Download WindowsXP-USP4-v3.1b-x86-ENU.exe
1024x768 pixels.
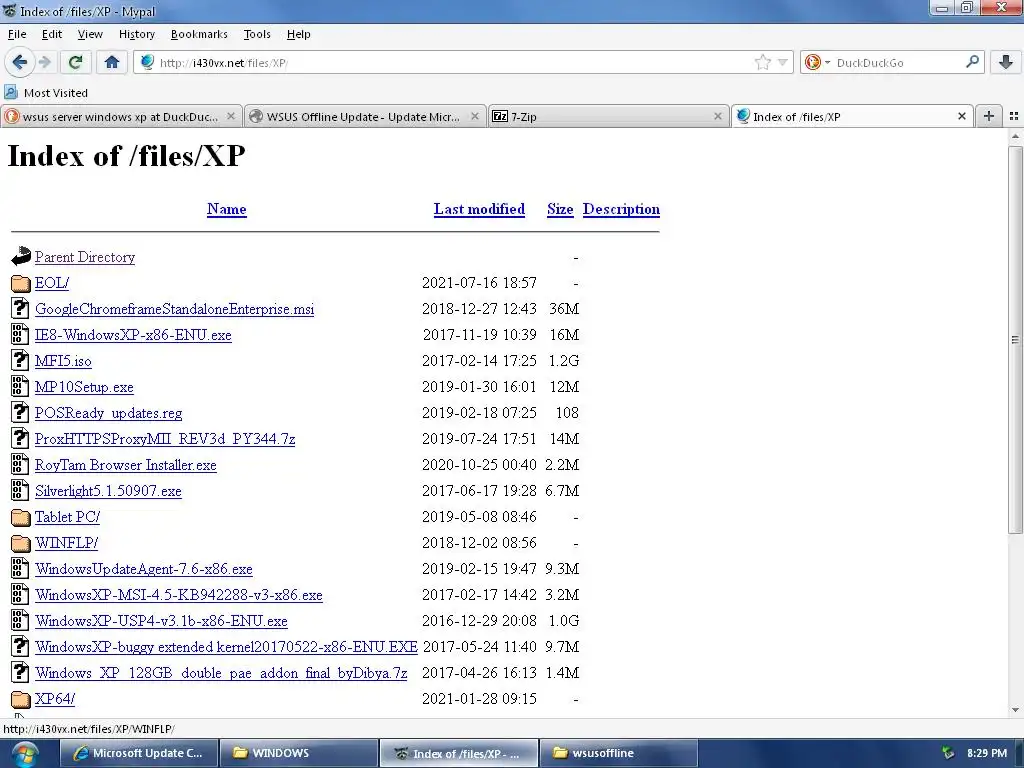tap(161, 621)
